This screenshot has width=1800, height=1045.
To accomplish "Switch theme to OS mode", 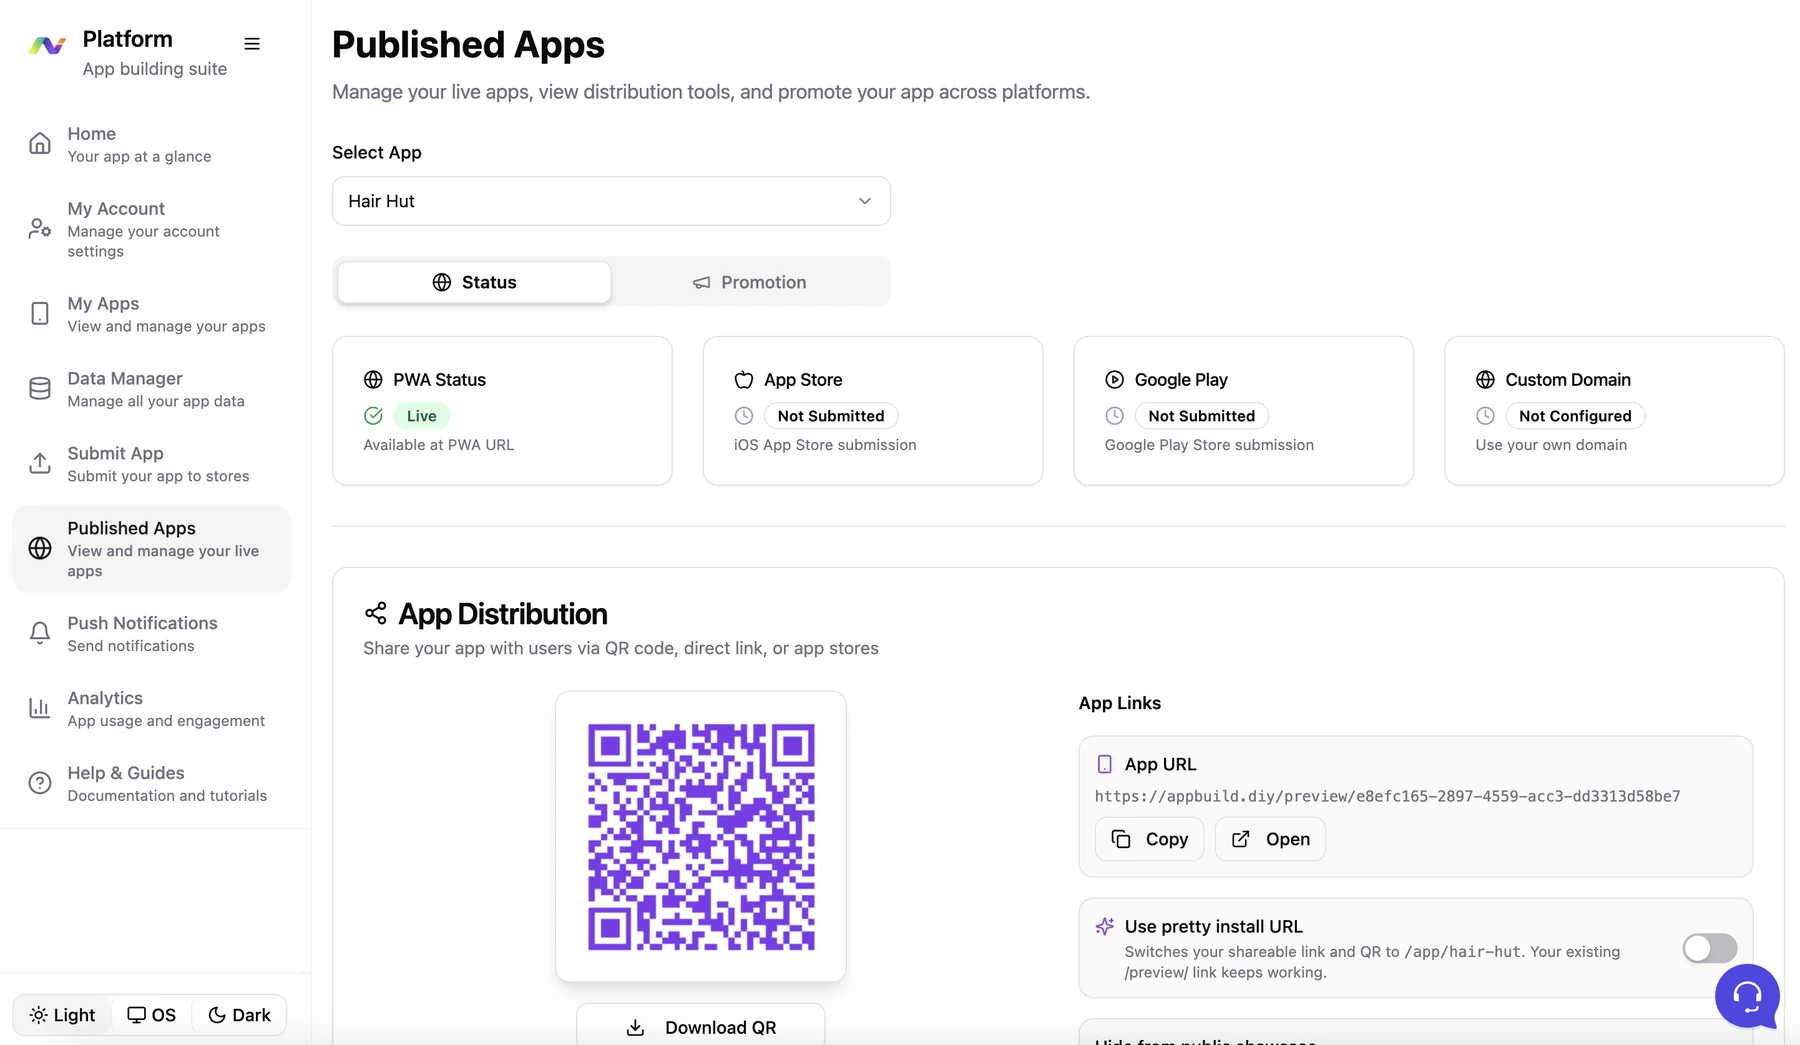I will coord(151,1015).
